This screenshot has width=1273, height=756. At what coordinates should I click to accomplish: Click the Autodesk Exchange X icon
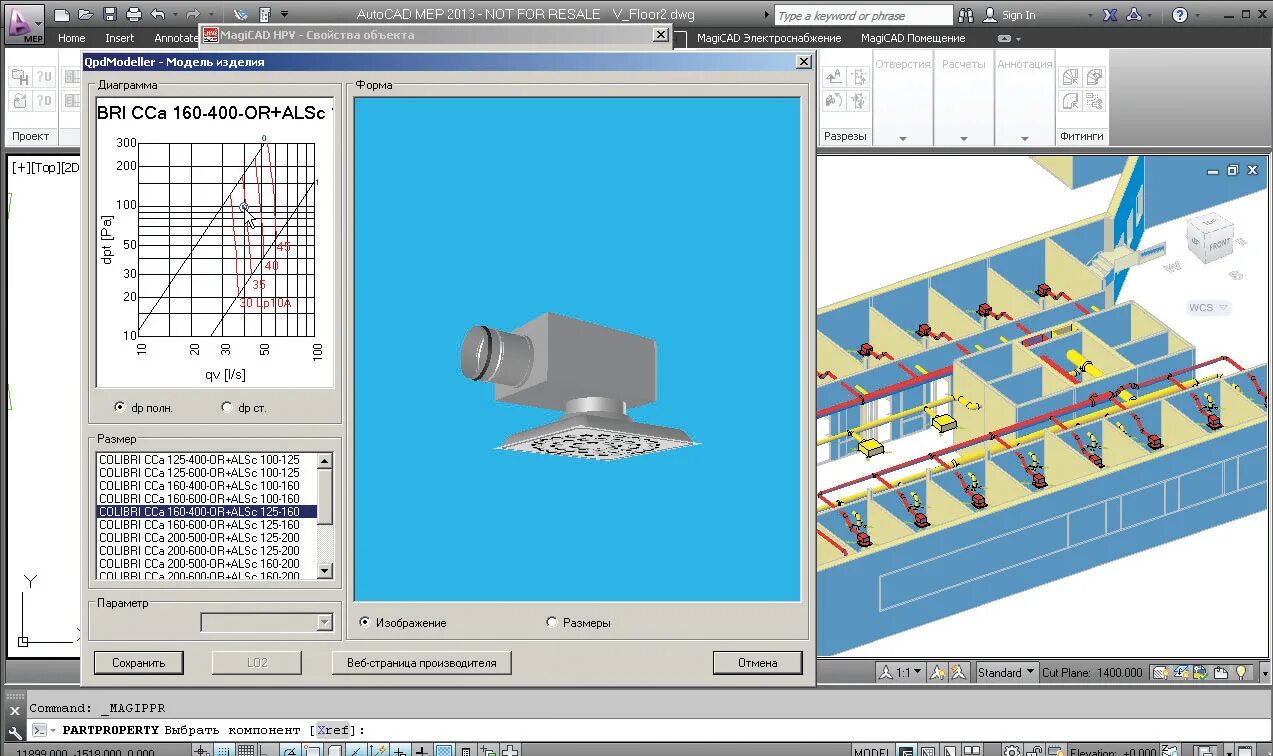[1111, 15]
